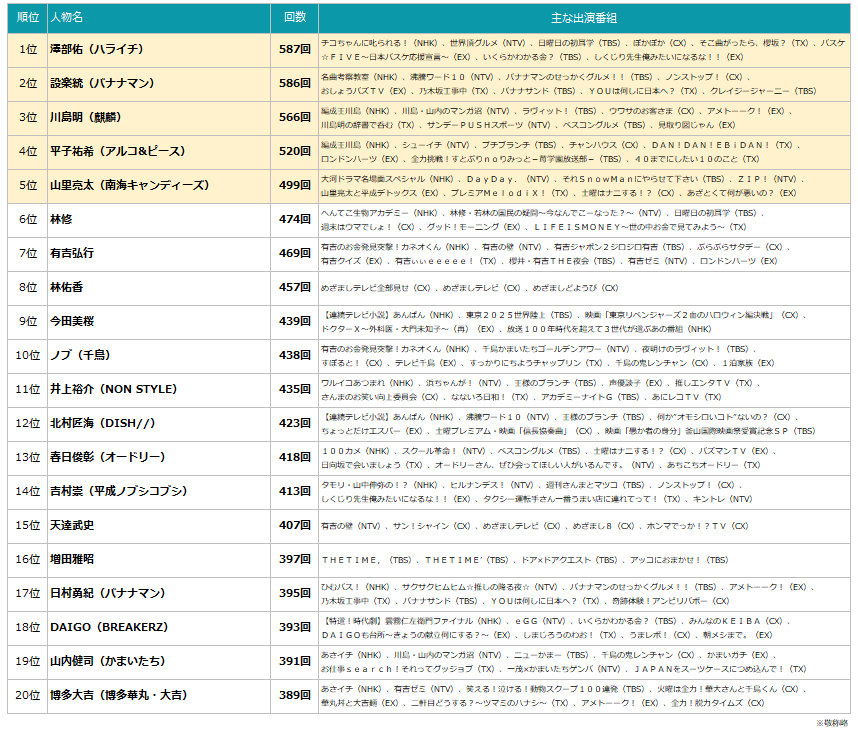The height and width of the screenshot is (730, 858).
Task: Select the name 林佑香
Action: point(69,287)
